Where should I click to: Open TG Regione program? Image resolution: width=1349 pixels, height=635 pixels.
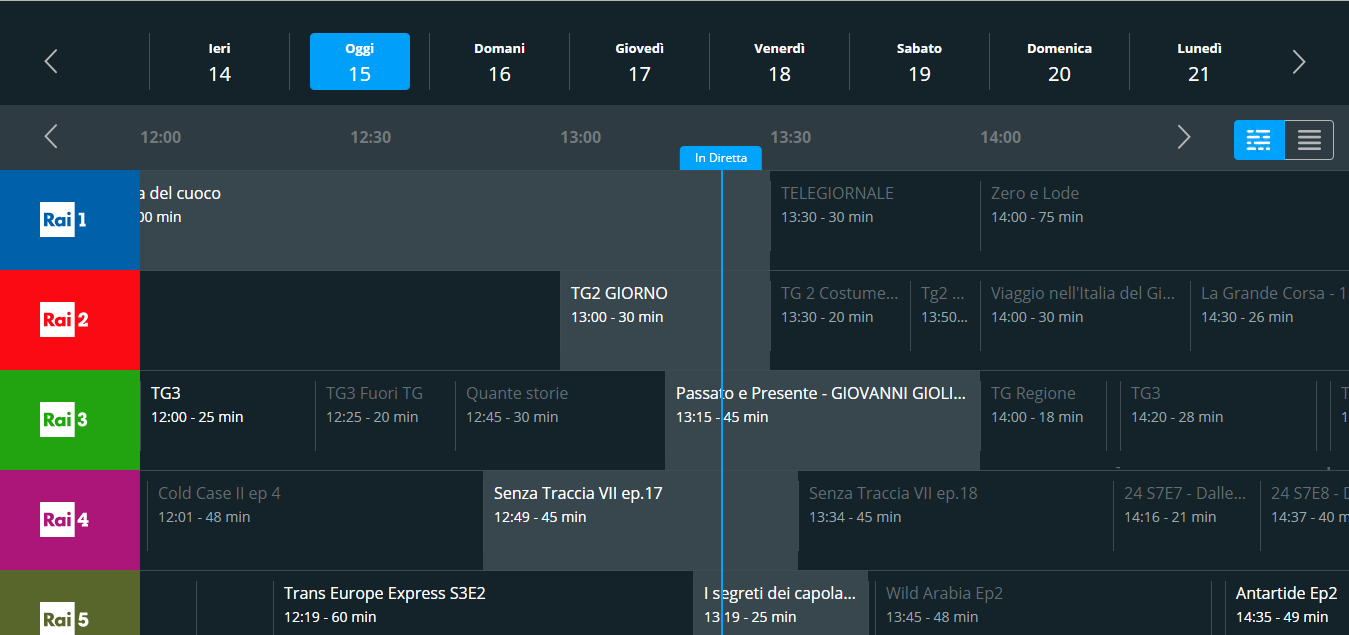click(1043, 420)
